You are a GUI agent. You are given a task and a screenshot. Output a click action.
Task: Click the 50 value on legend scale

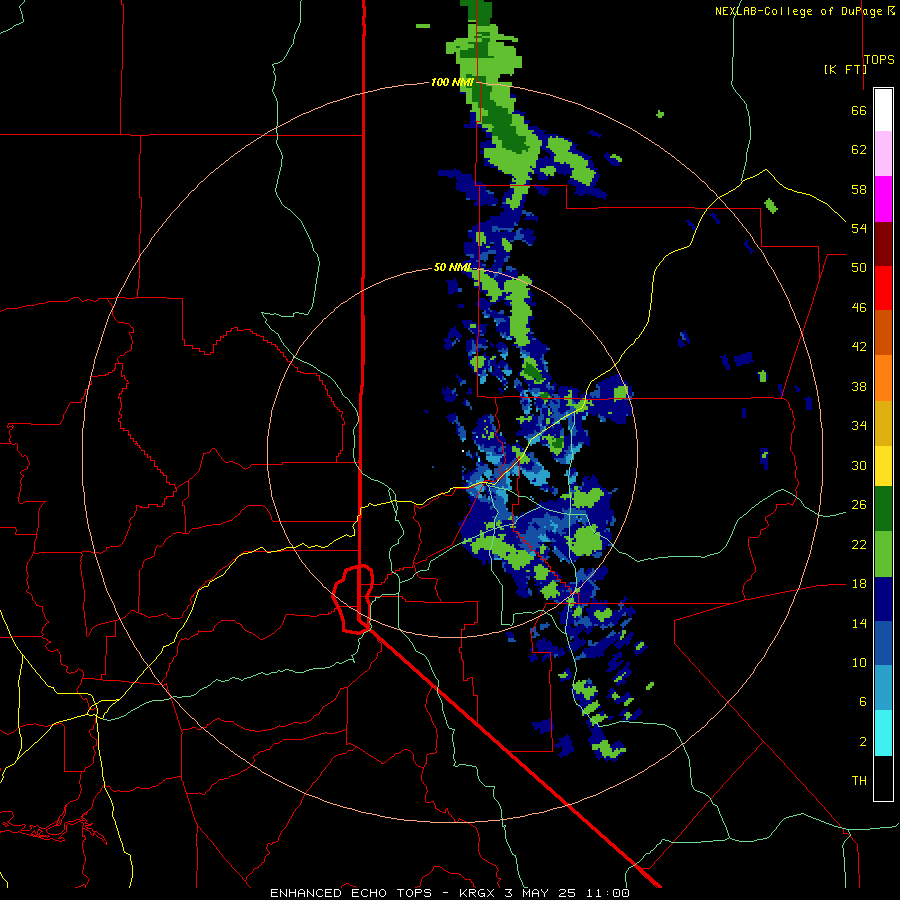pyautogui.click(x=859, y=267)
